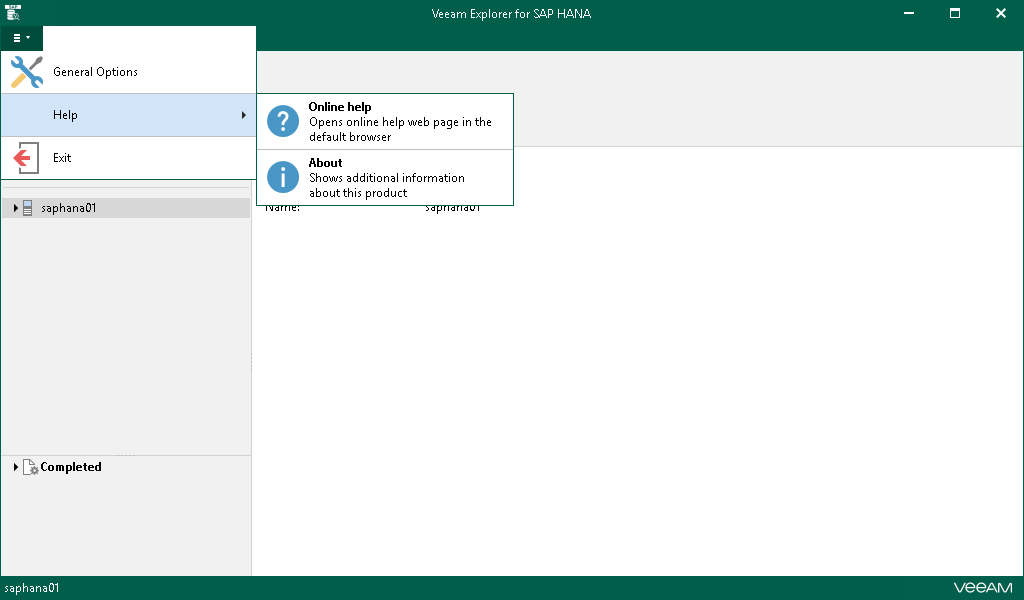Open General Options menu entry
The height and width of the screenshot is (600, 1024).
[x=129, y=72]
